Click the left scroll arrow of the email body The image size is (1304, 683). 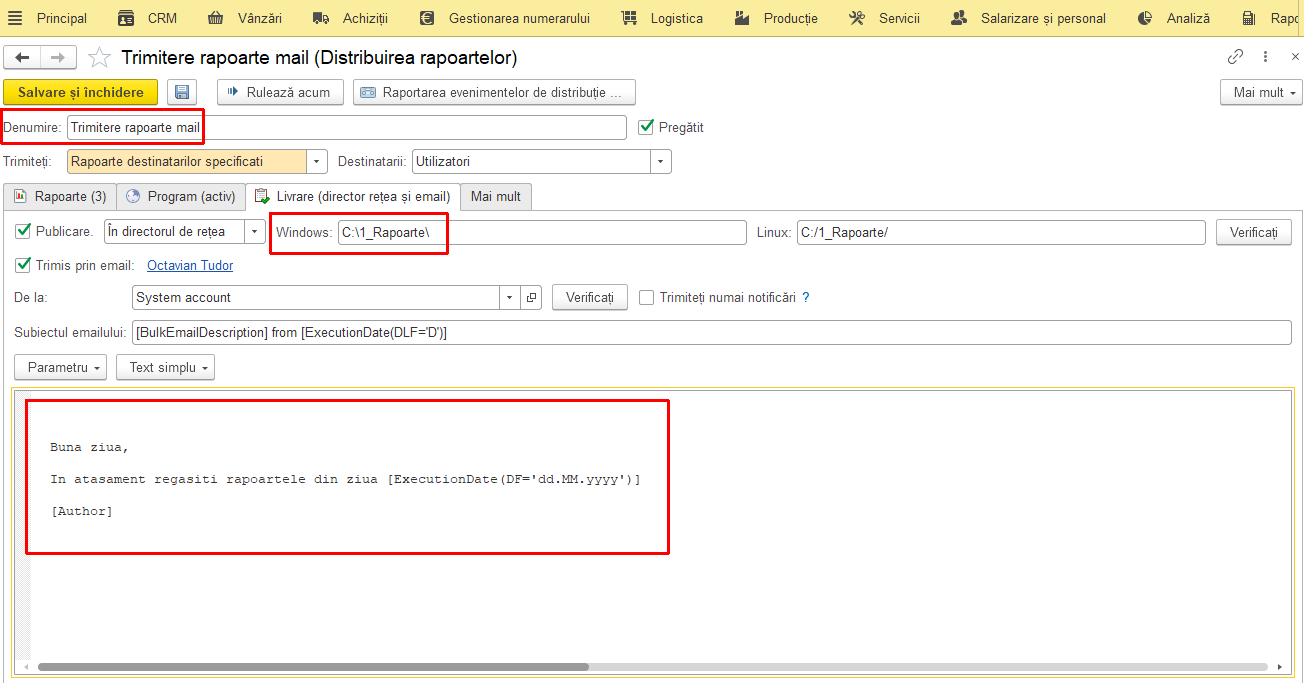click(x=27, y=667)
